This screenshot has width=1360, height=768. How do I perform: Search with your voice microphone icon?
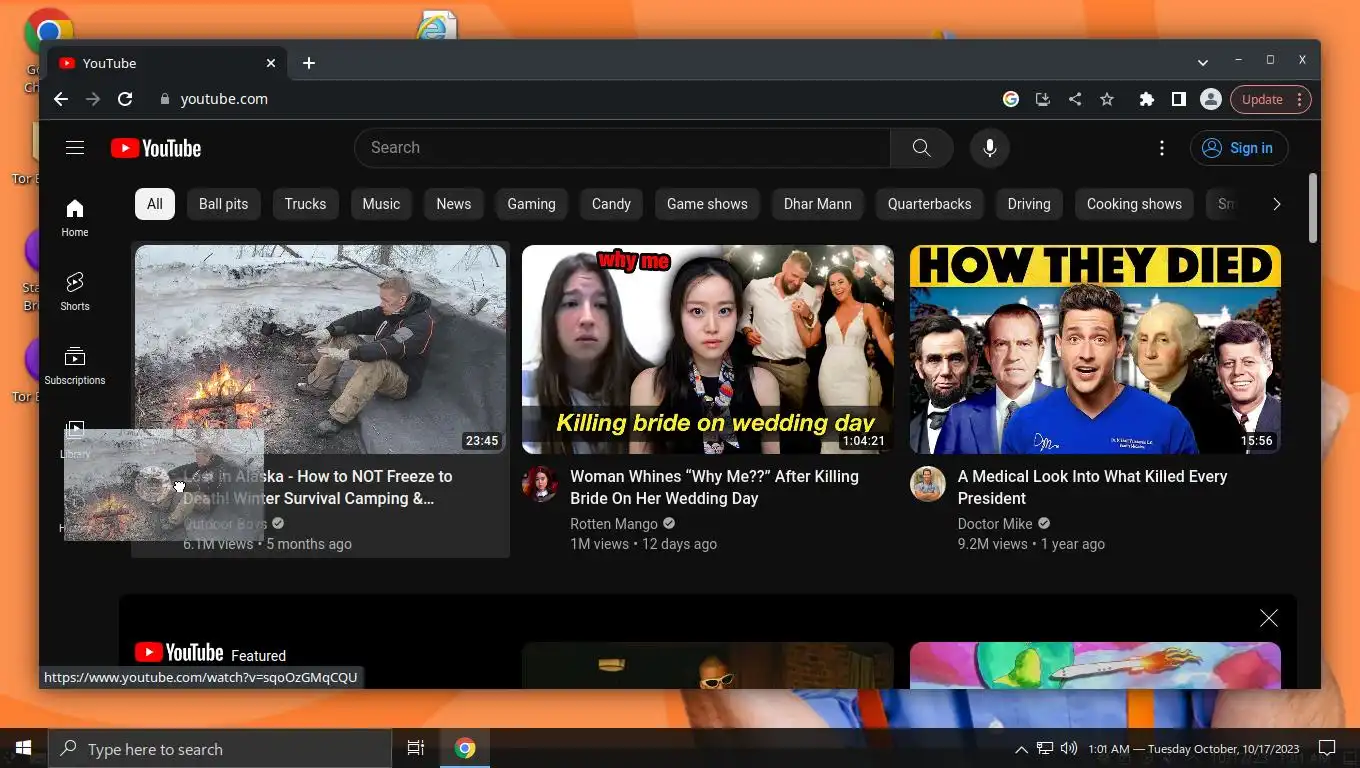pyautogui.click(x=990, y=148)
